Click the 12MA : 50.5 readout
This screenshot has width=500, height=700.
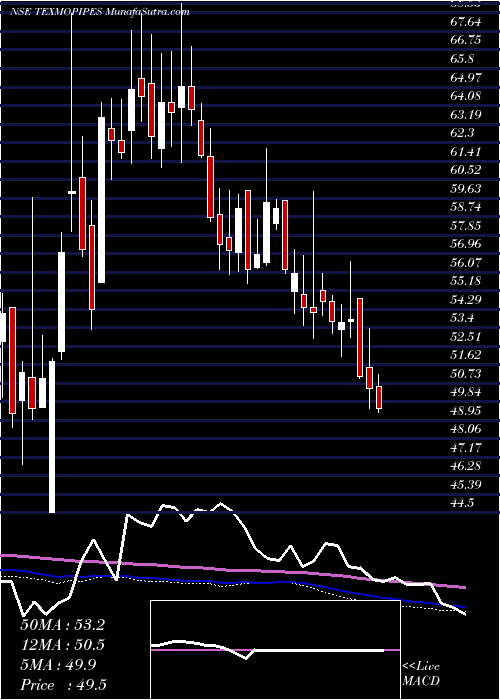click(62, 645)
